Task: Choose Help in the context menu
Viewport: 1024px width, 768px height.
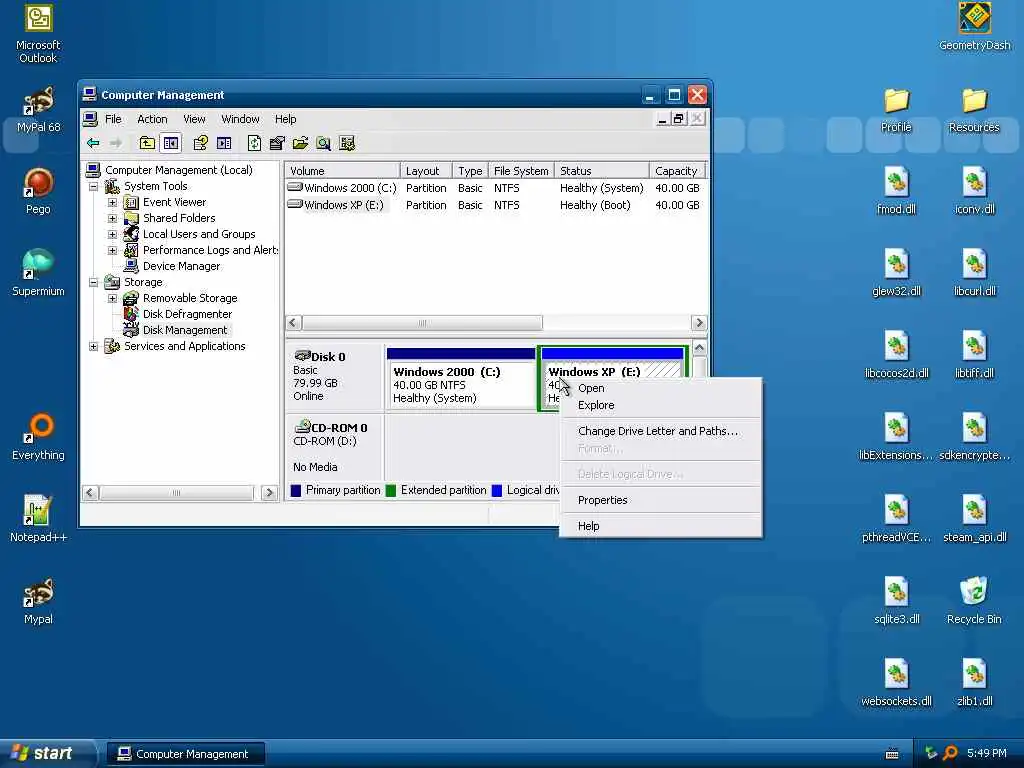Action: point(660,526)
